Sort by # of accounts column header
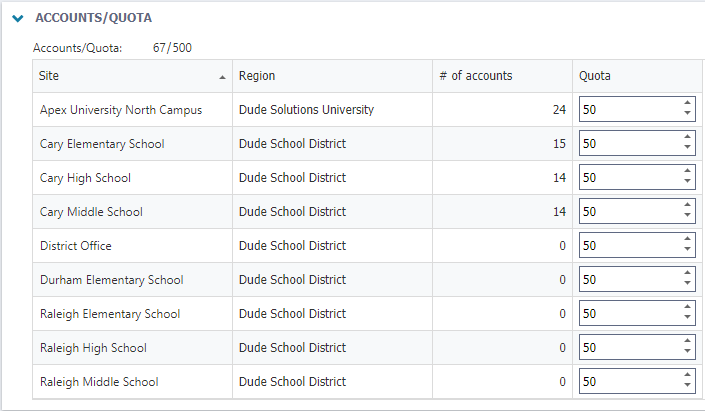Screen dimensions: 705x411 point(500,76)
